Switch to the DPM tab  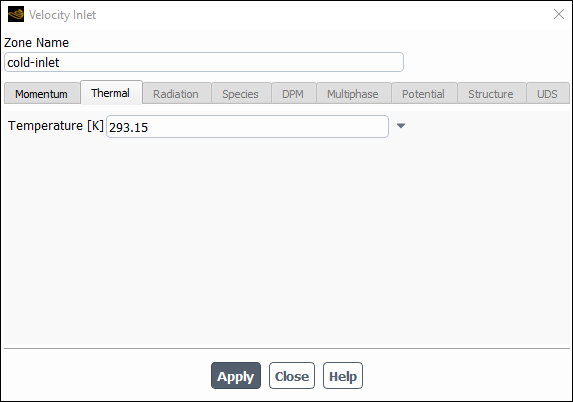point(293,94)
